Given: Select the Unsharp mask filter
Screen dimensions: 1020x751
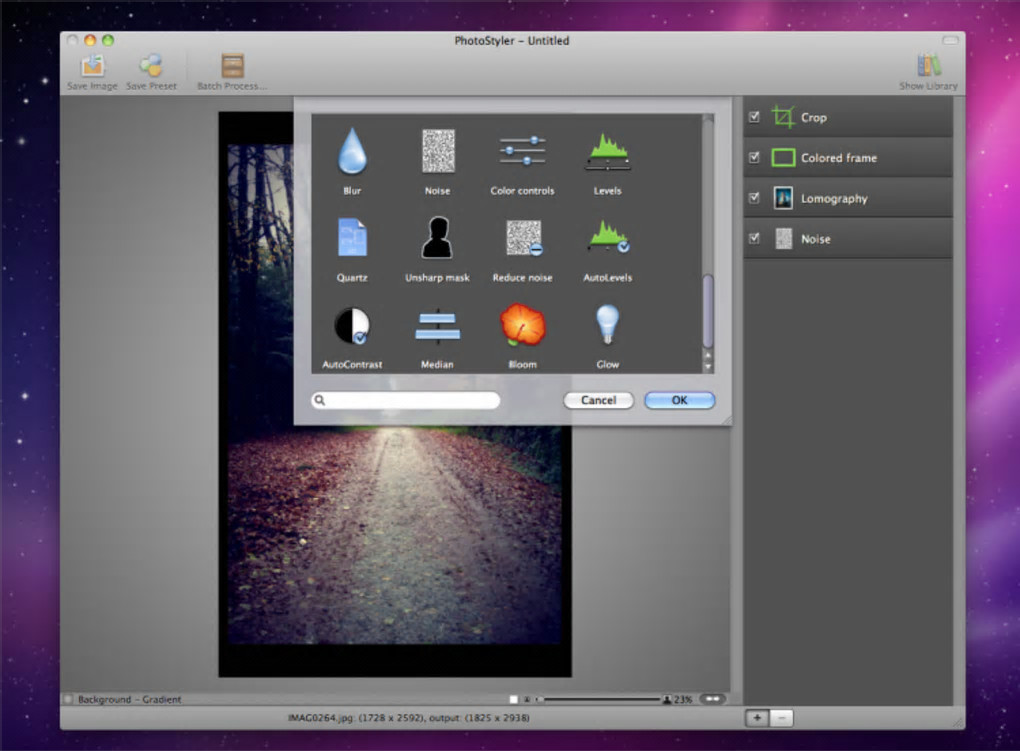Looking at the screenshot, I should click(x=437, y=239).
